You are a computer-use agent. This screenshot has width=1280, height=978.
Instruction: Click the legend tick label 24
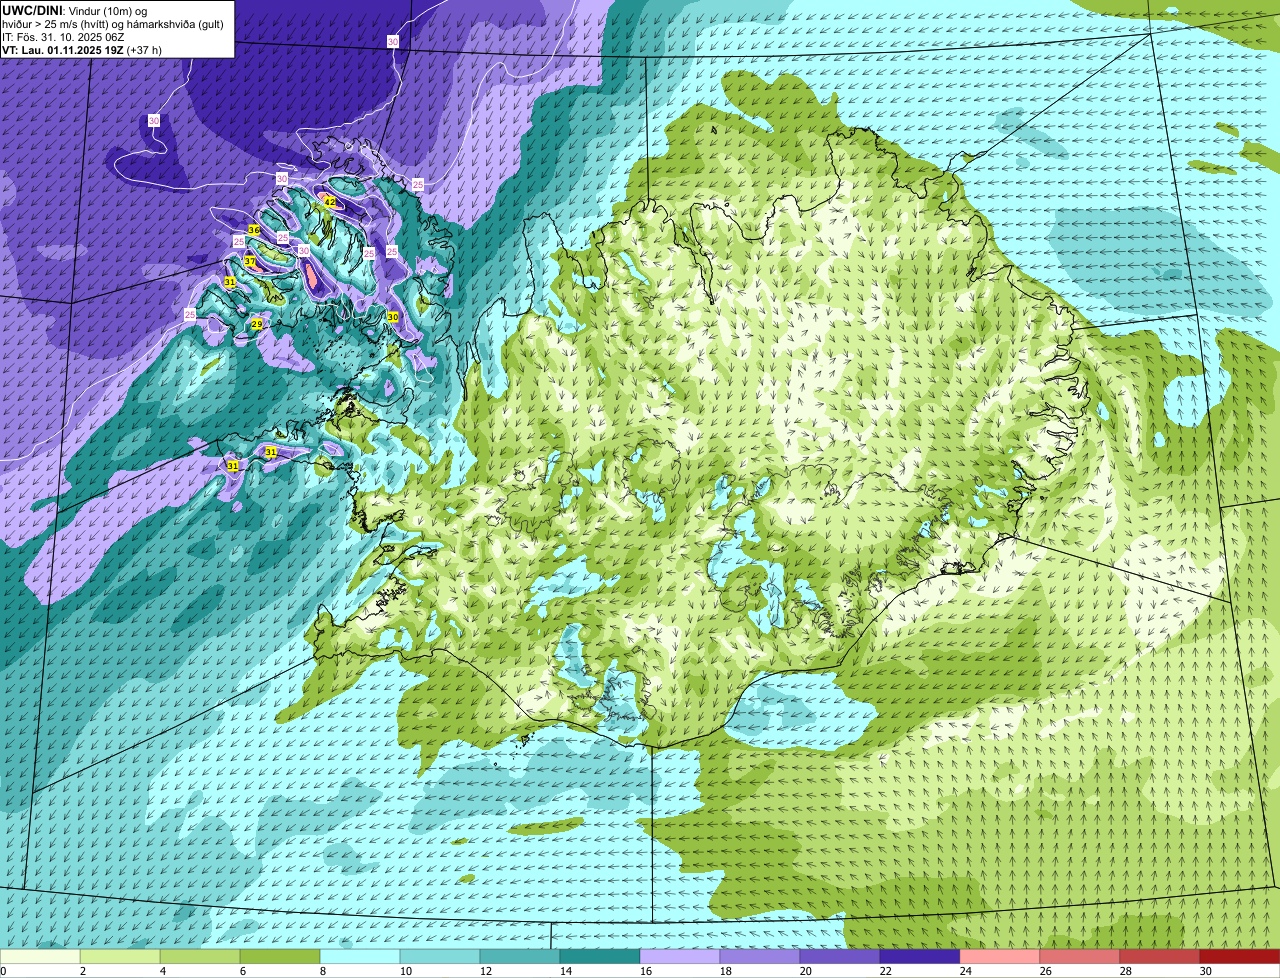click(966, 971)
